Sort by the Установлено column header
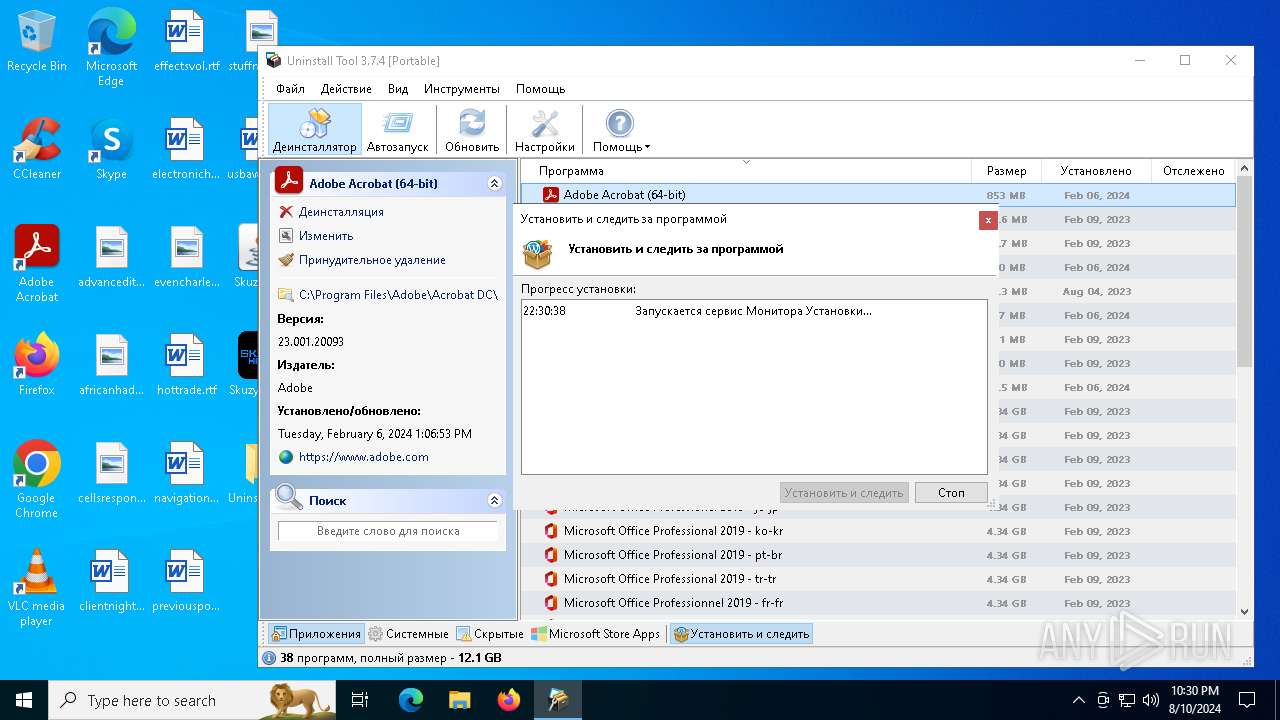 coord(1096,171)
